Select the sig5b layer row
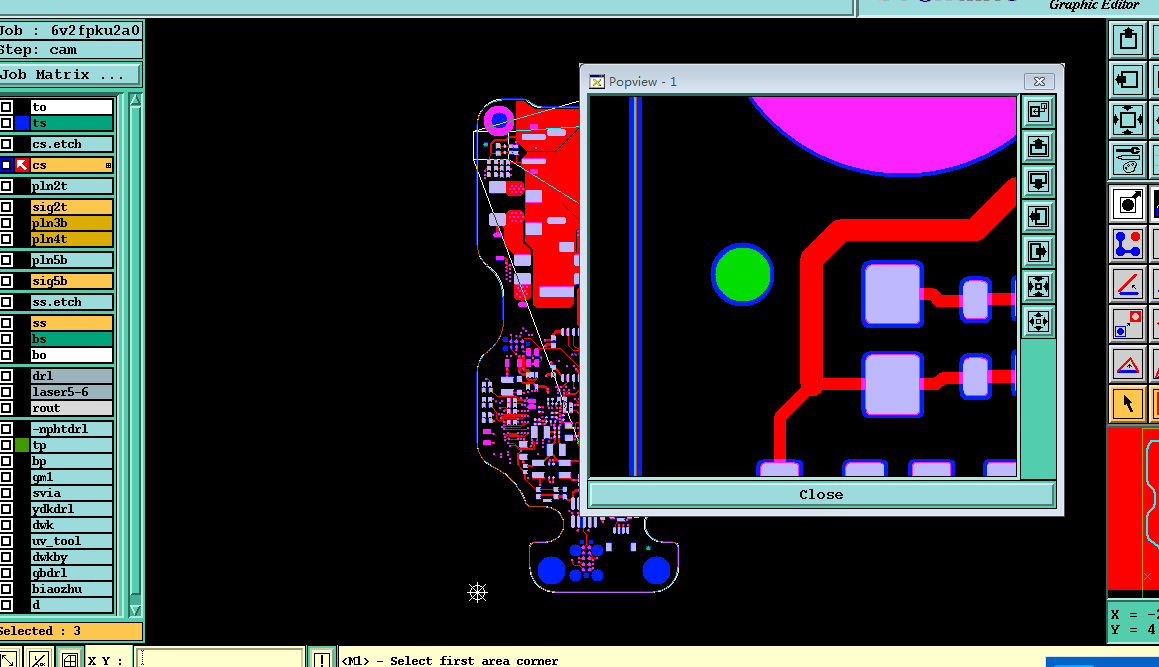This screenshot has width=1159, height=667. (x=71, y=281)
